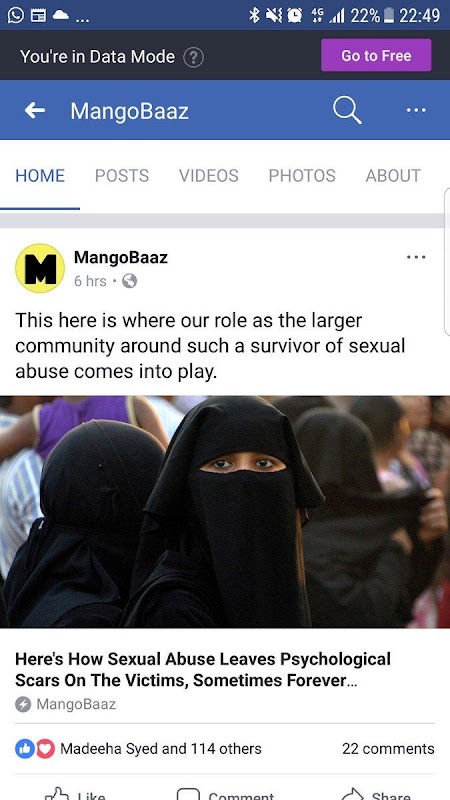The width and height of the screenshot is (450, 800).
Task: Open the MangoBaaz post author name
Action: pyautogui.click(x=120, y=257)
